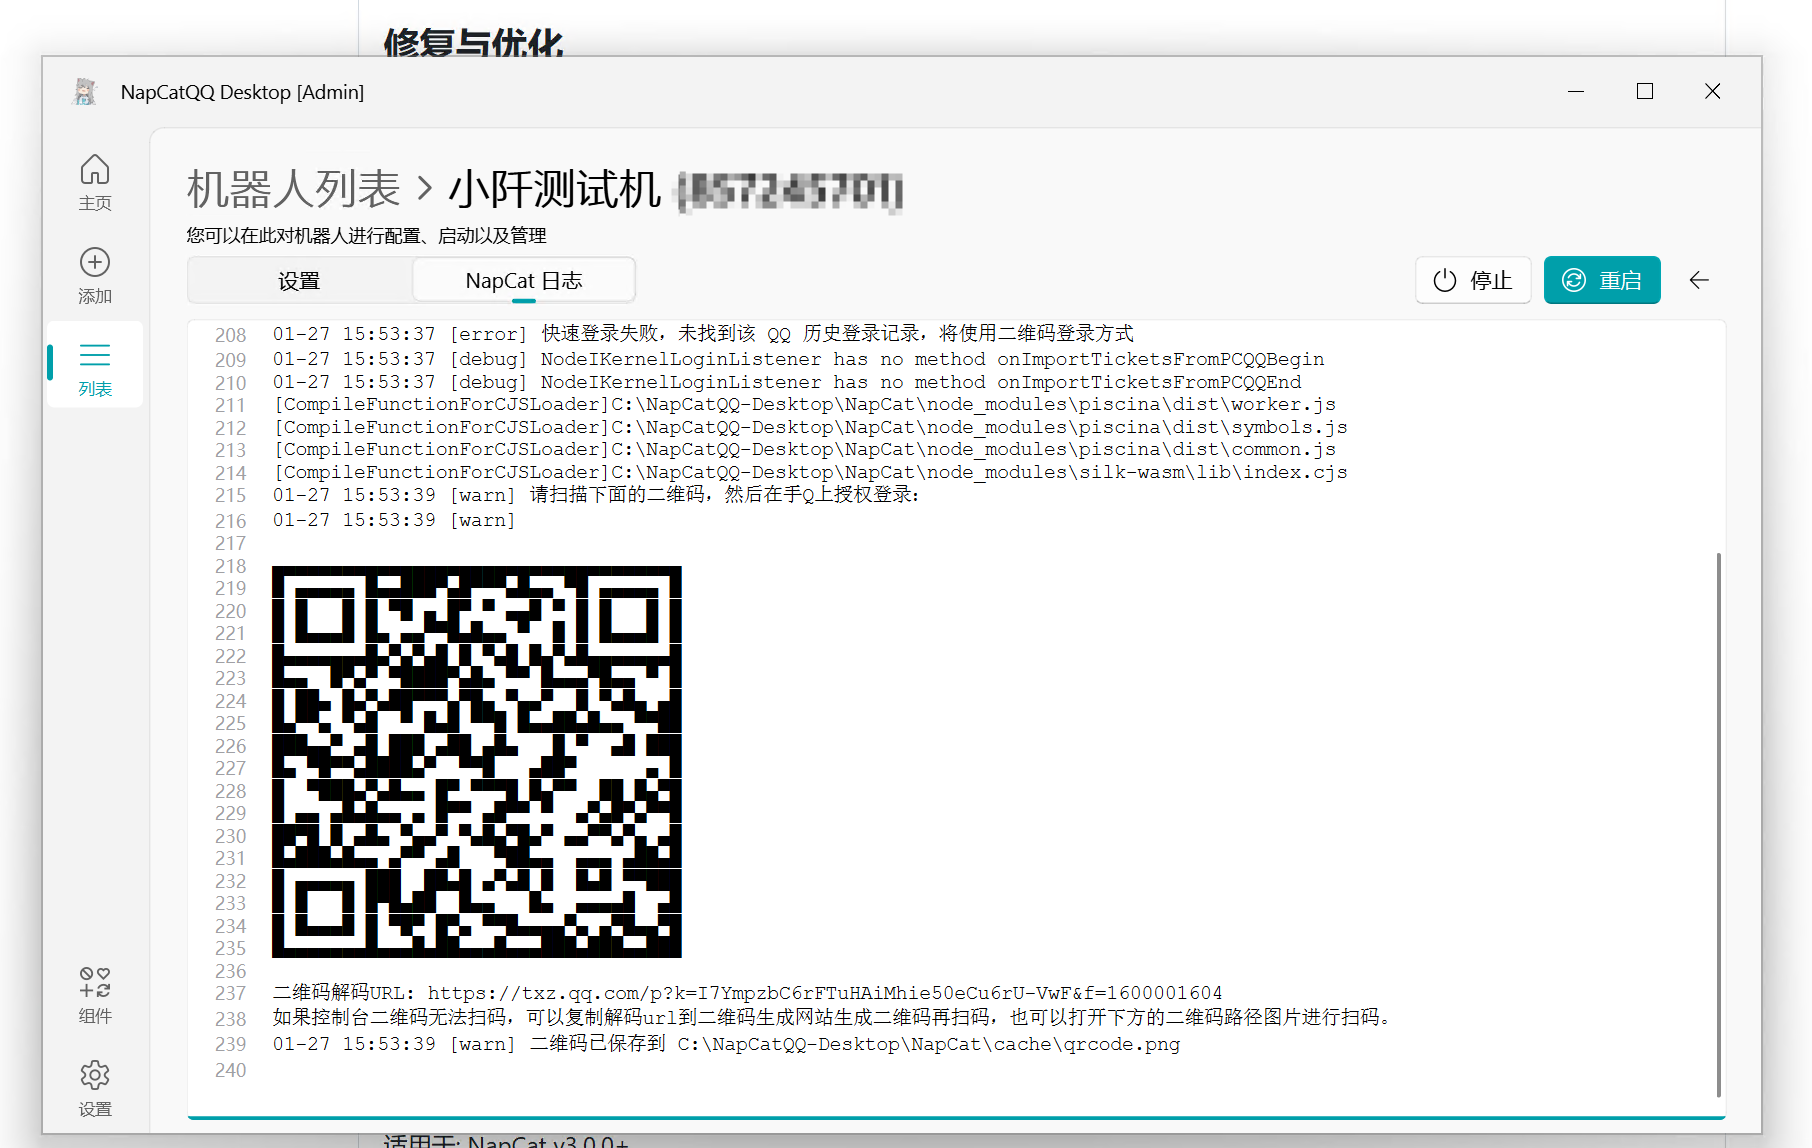Close the NapCatQQ Desktop window
The width and height of the screenshot is (1812, 1148).
tap(1713, 92)
